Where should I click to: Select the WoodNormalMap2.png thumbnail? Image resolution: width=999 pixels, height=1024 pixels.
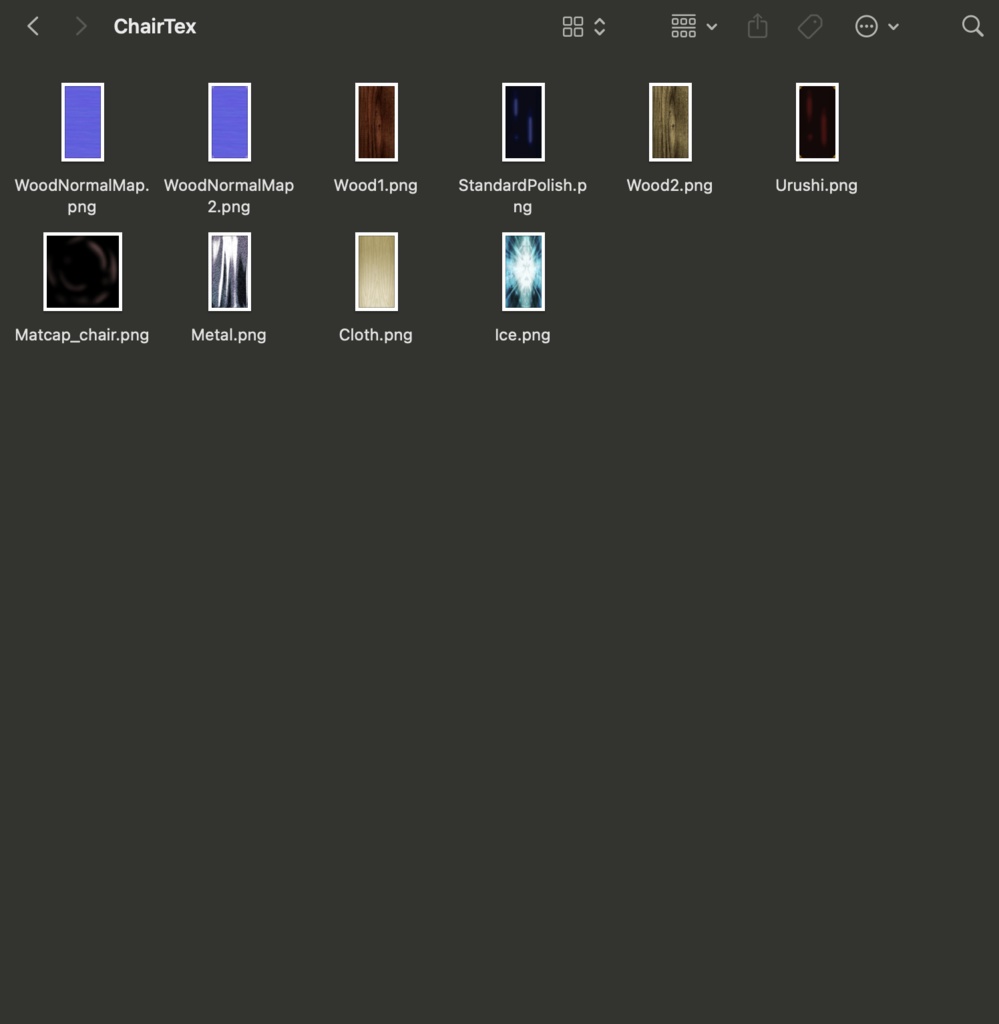pos(229,122)
